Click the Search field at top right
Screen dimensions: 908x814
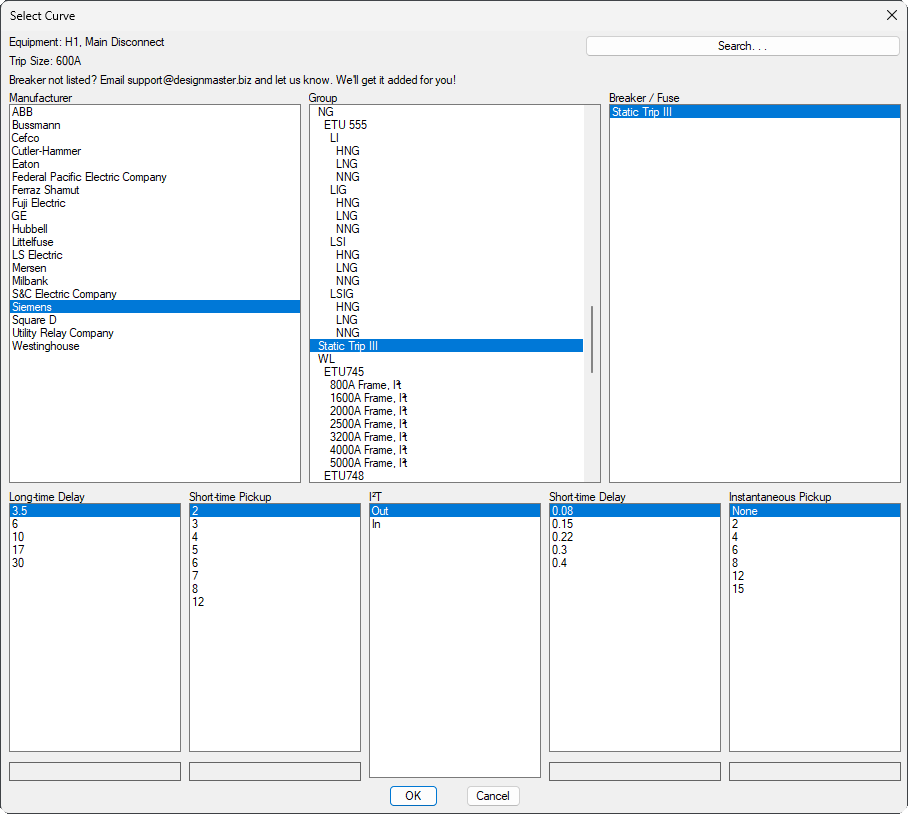[x=742, y=46]
